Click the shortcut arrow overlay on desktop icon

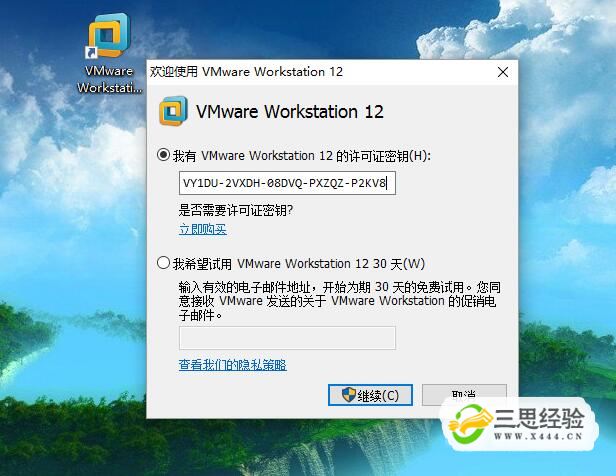click(x=91, y=52)
